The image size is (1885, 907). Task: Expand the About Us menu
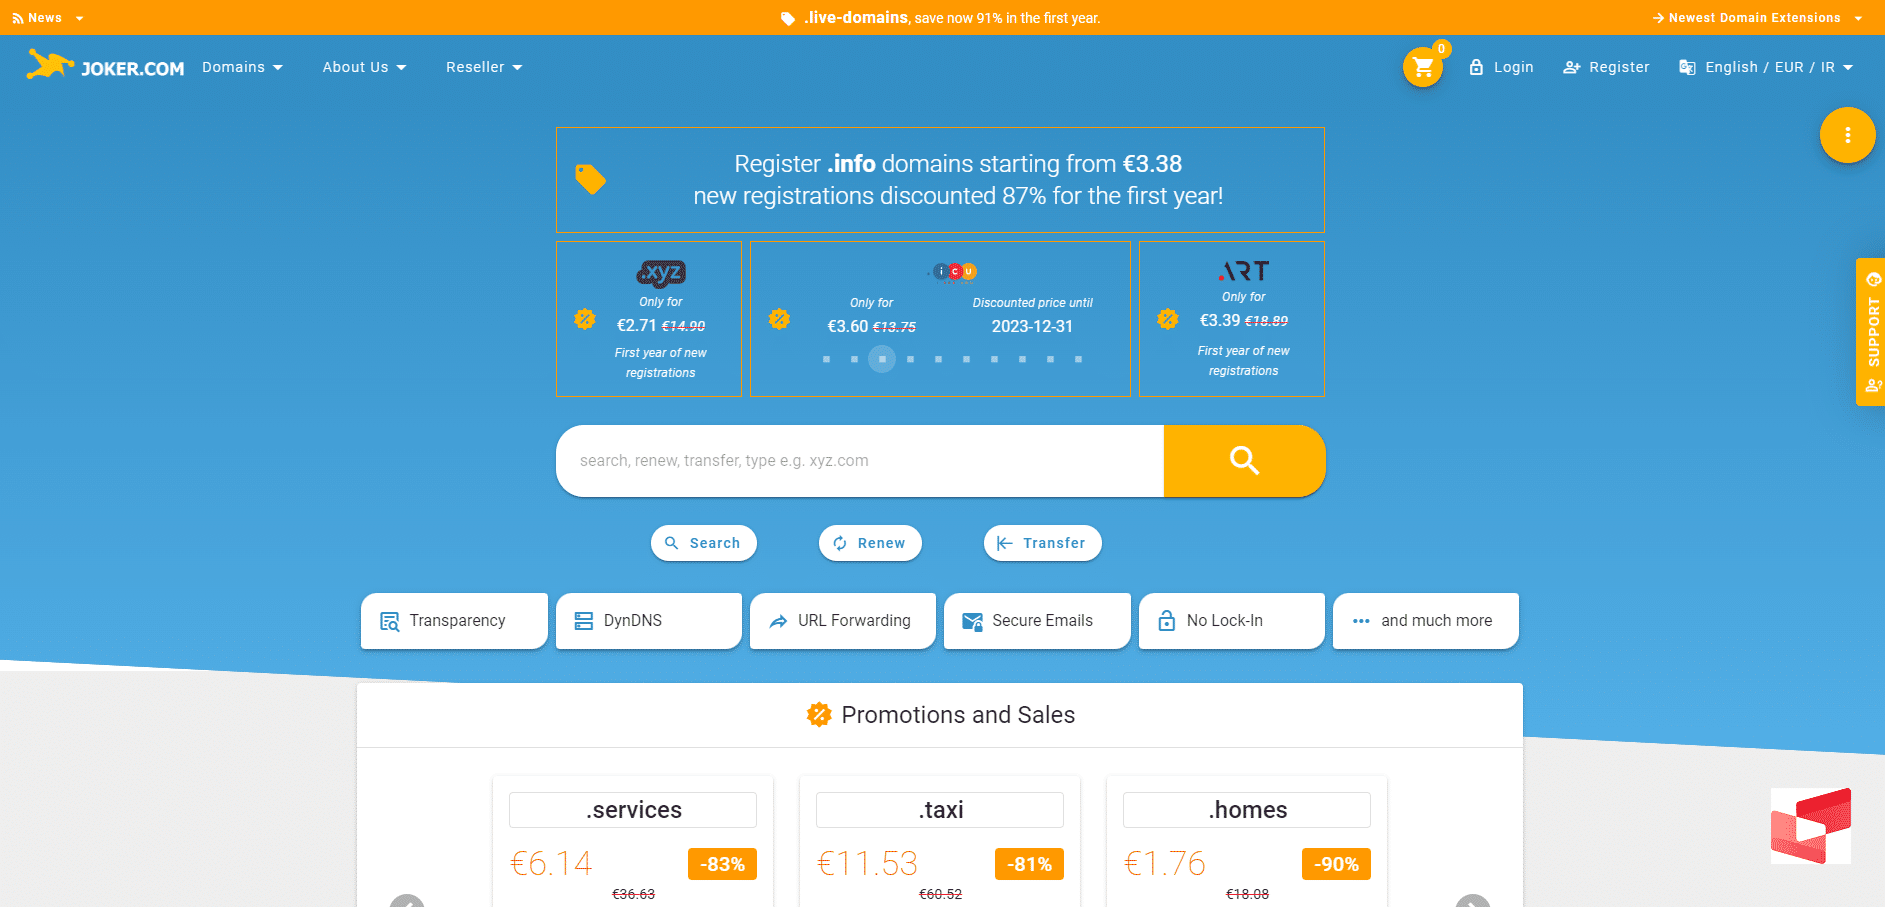point(364,67)
